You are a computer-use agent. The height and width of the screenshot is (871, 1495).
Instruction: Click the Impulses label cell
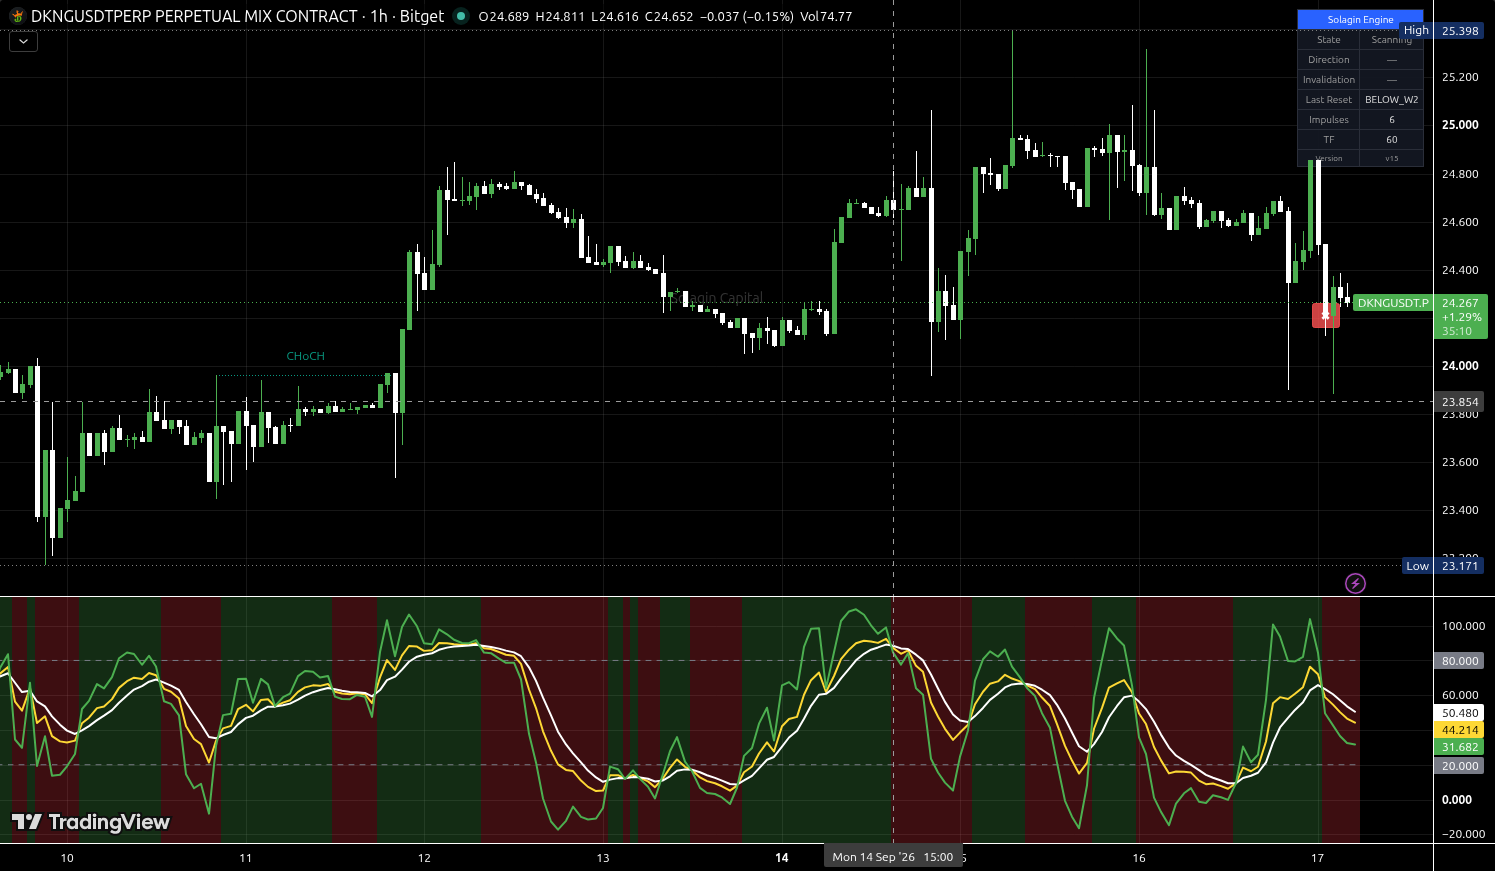point(1328,119)
